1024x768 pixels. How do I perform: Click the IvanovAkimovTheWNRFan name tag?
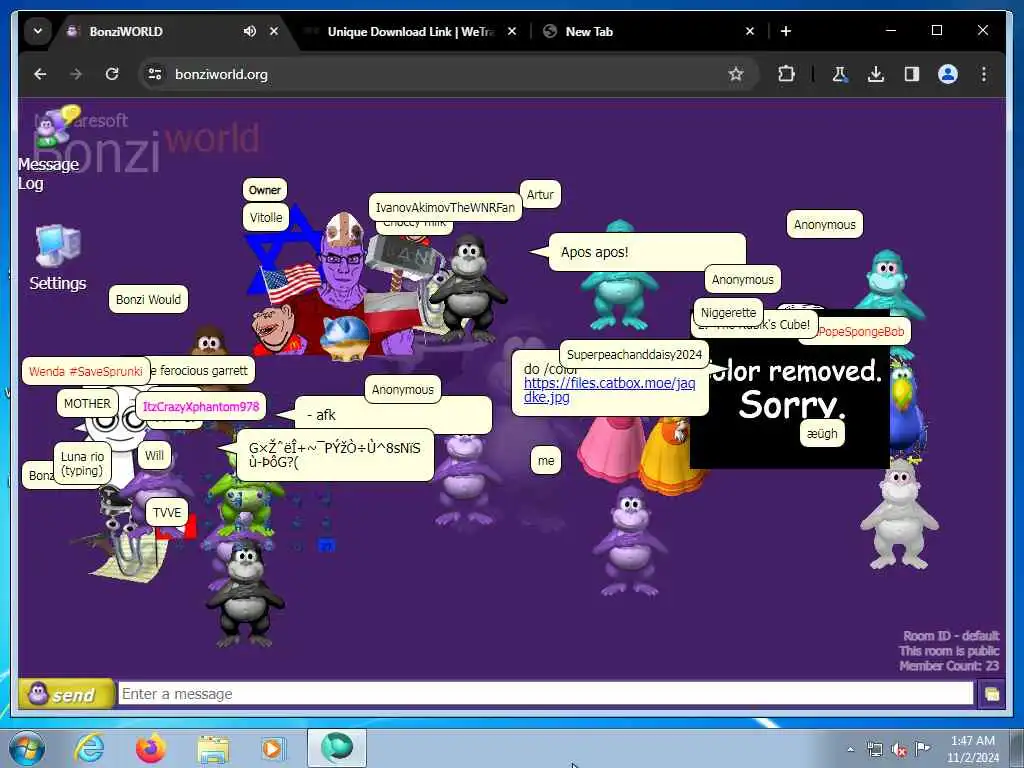click(x=445, y=208)
